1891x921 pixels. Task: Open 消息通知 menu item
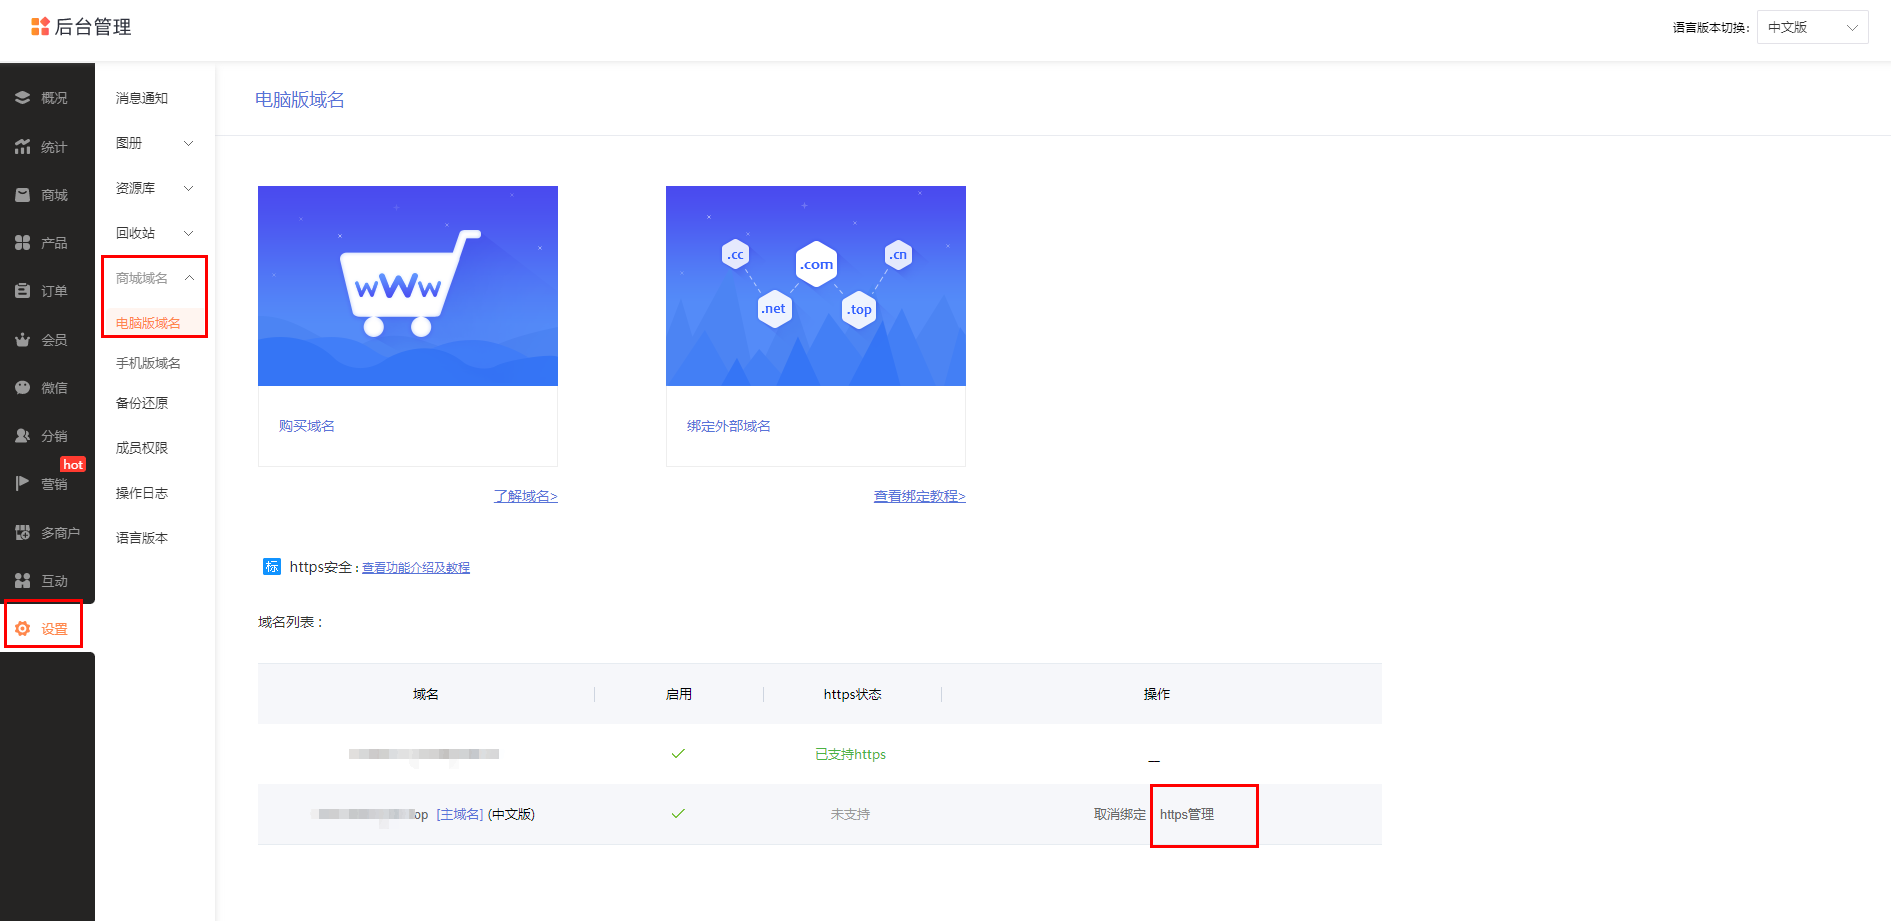[x=142, y=98]
